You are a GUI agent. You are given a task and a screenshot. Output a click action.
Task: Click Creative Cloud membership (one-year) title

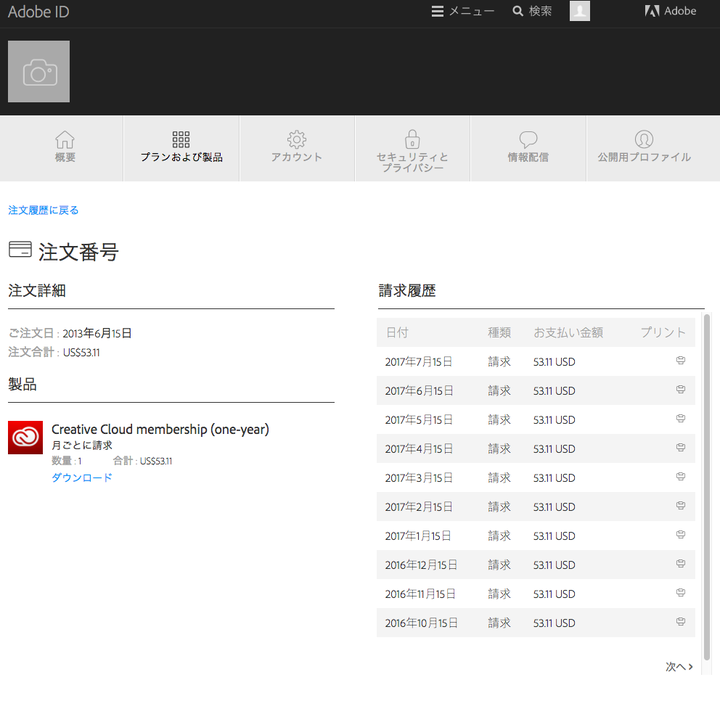coord(160,429)
